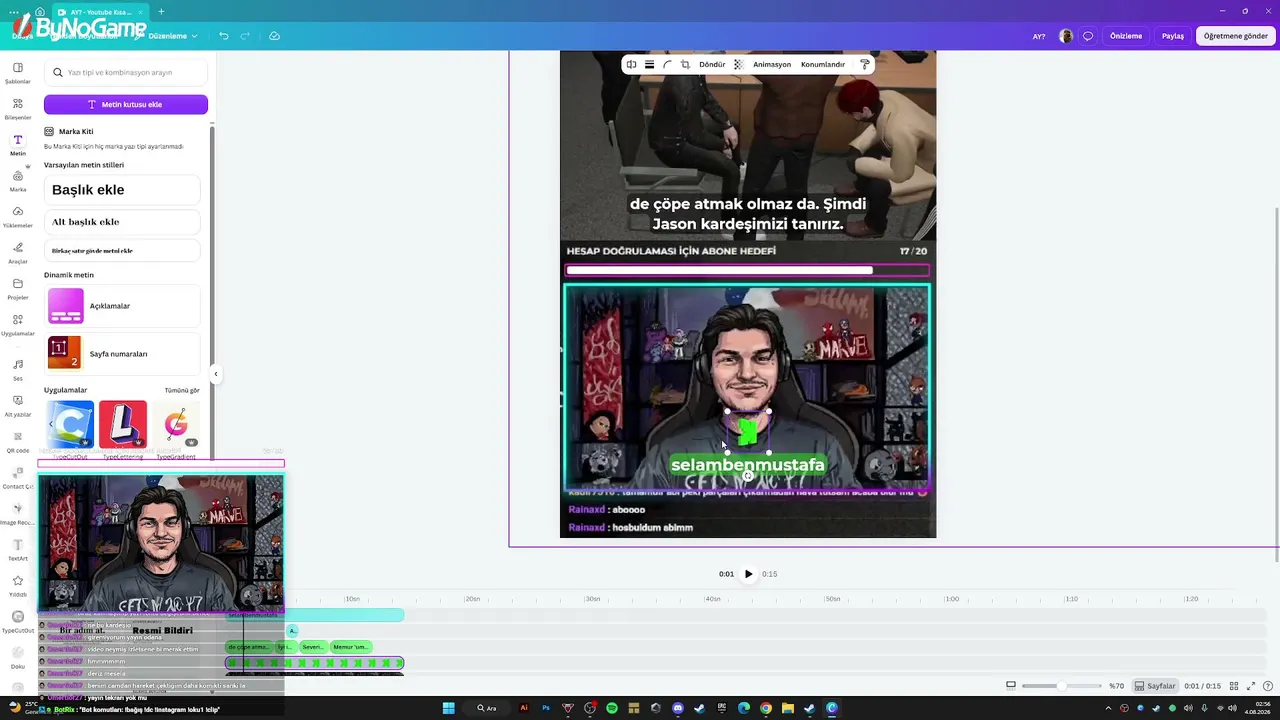Open the Ses (Audio) sidebar panel
1280x720 pixels.
click(x=18, y=370)
